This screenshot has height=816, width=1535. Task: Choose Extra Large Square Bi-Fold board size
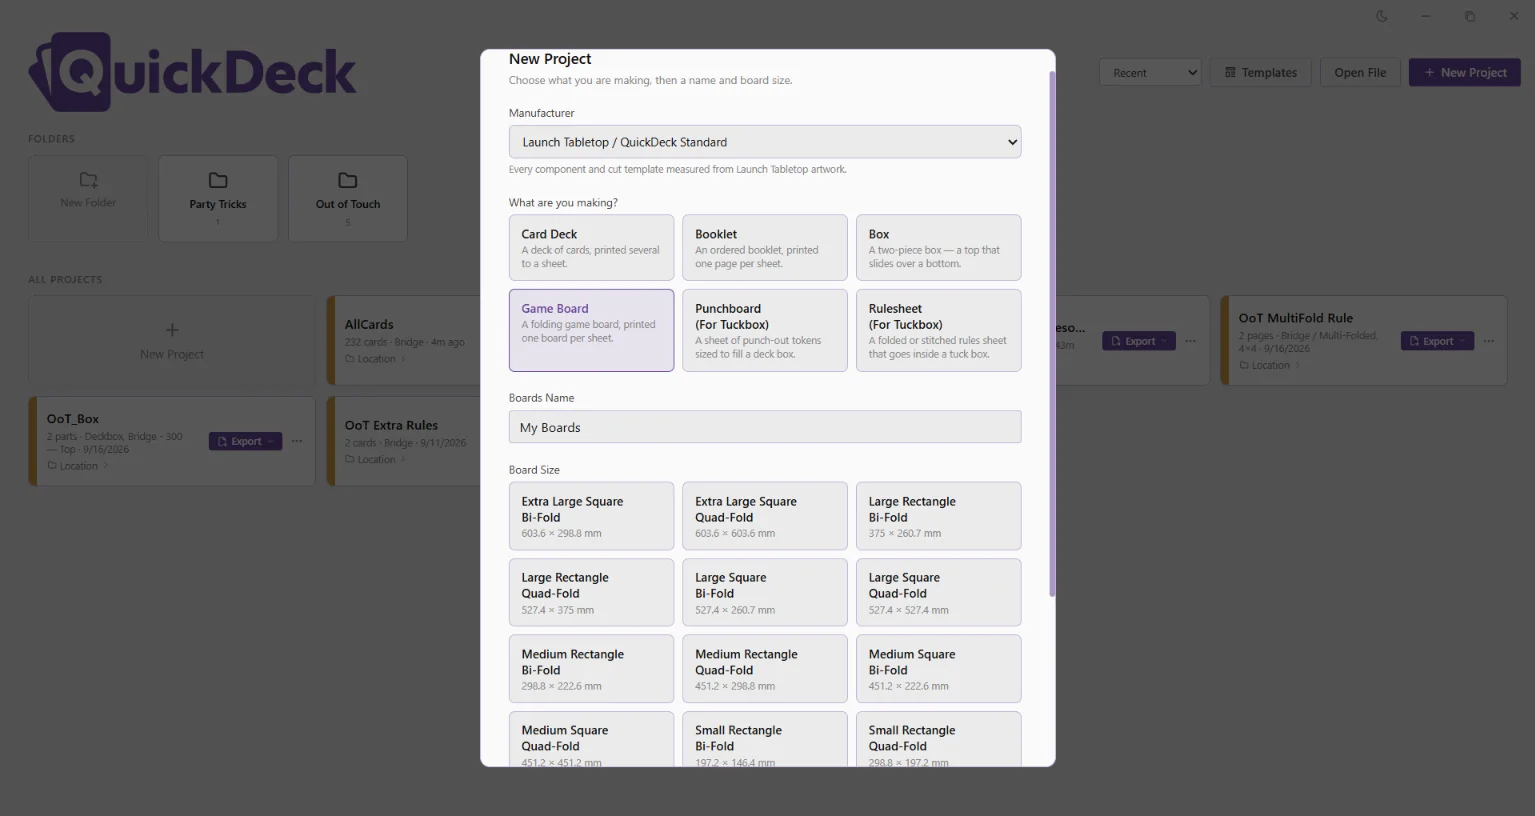tap(591, 516)
